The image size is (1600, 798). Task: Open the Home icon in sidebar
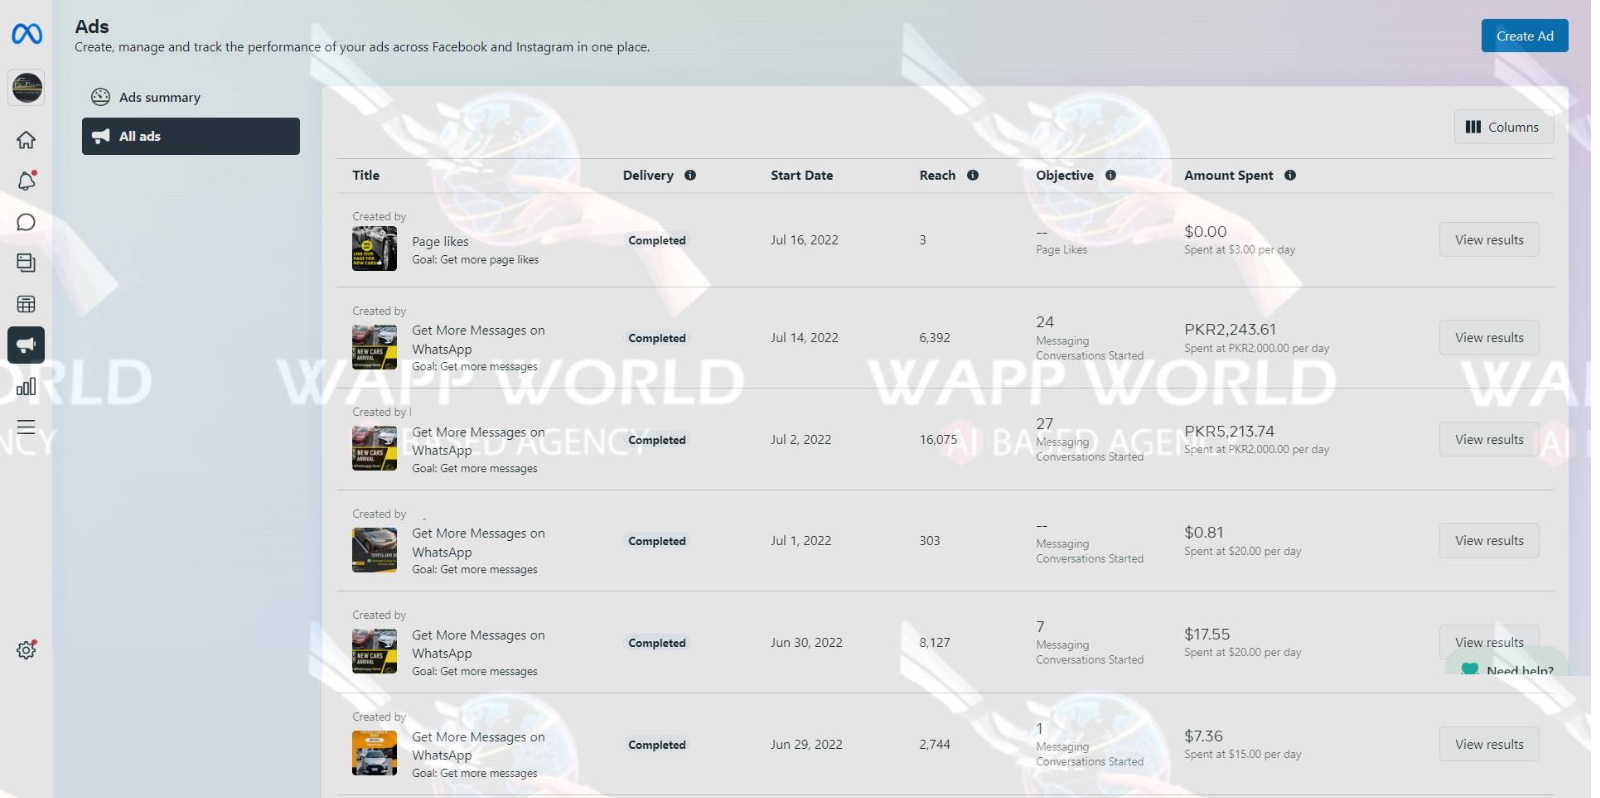(x=27, y=140)
